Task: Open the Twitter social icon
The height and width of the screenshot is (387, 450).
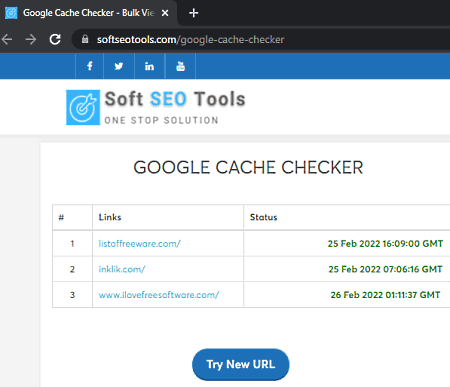Action: 119,66
